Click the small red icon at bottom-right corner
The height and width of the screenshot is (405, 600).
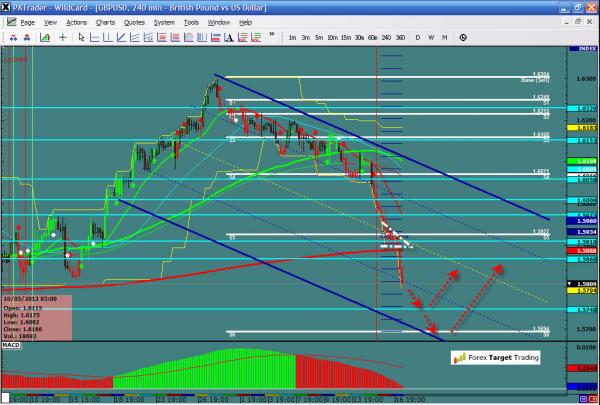pyautogui.click(x=593, y=400)
